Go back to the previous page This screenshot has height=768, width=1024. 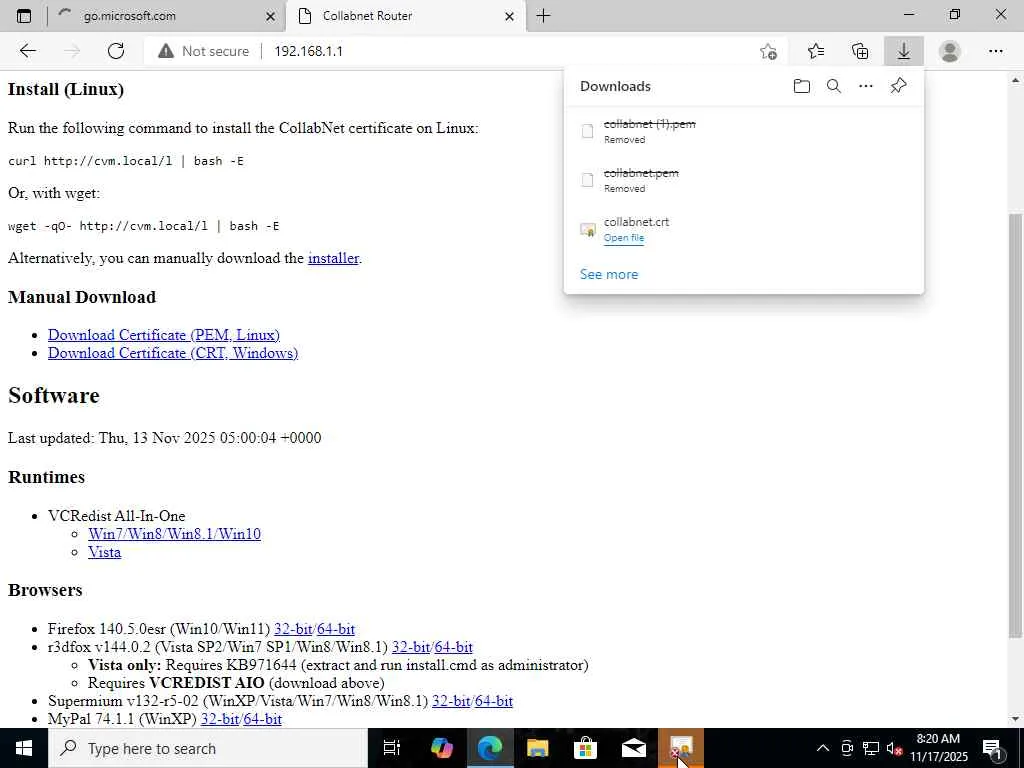(27, 51)
